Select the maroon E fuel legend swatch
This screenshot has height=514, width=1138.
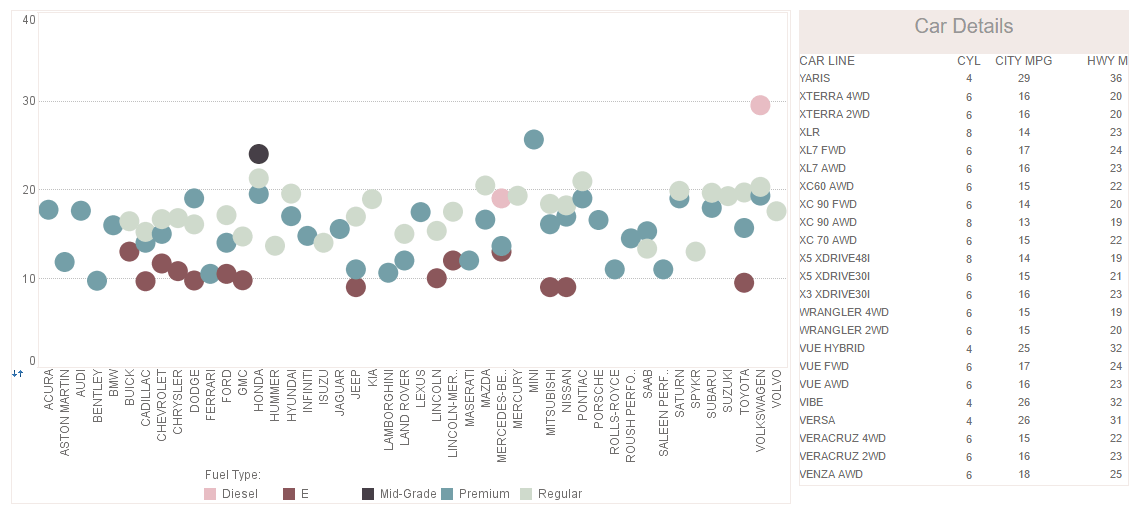289,494
